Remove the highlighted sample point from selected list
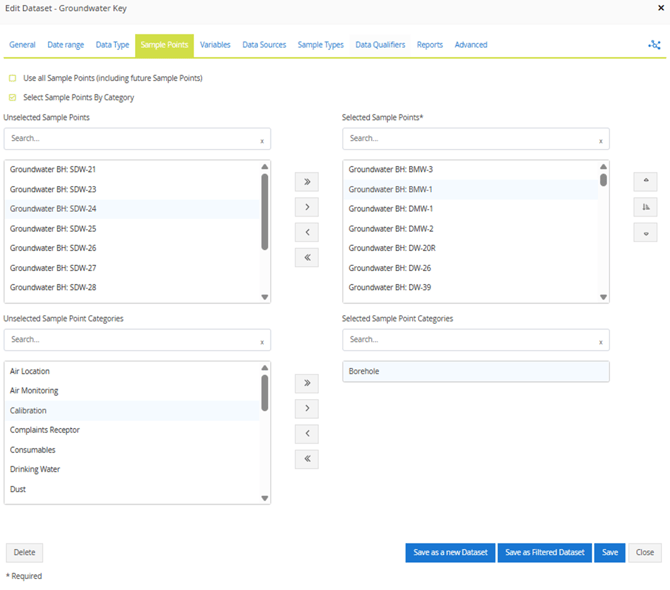 click(x=306, y=233)
